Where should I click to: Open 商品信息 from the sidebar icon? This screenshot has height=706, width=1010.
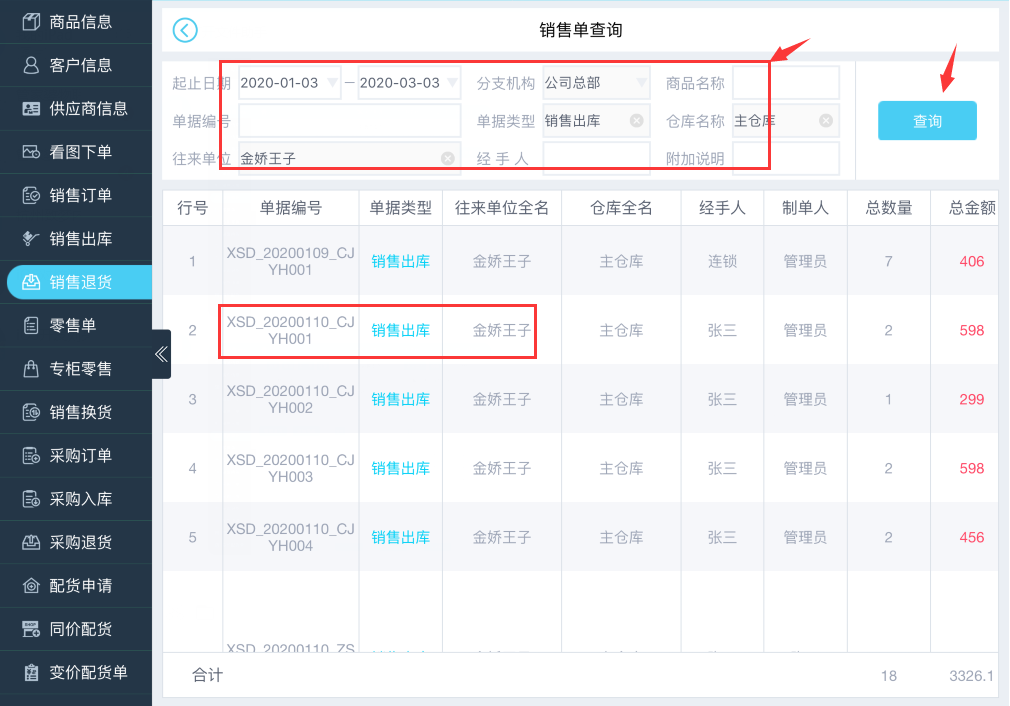click(31, 22)
